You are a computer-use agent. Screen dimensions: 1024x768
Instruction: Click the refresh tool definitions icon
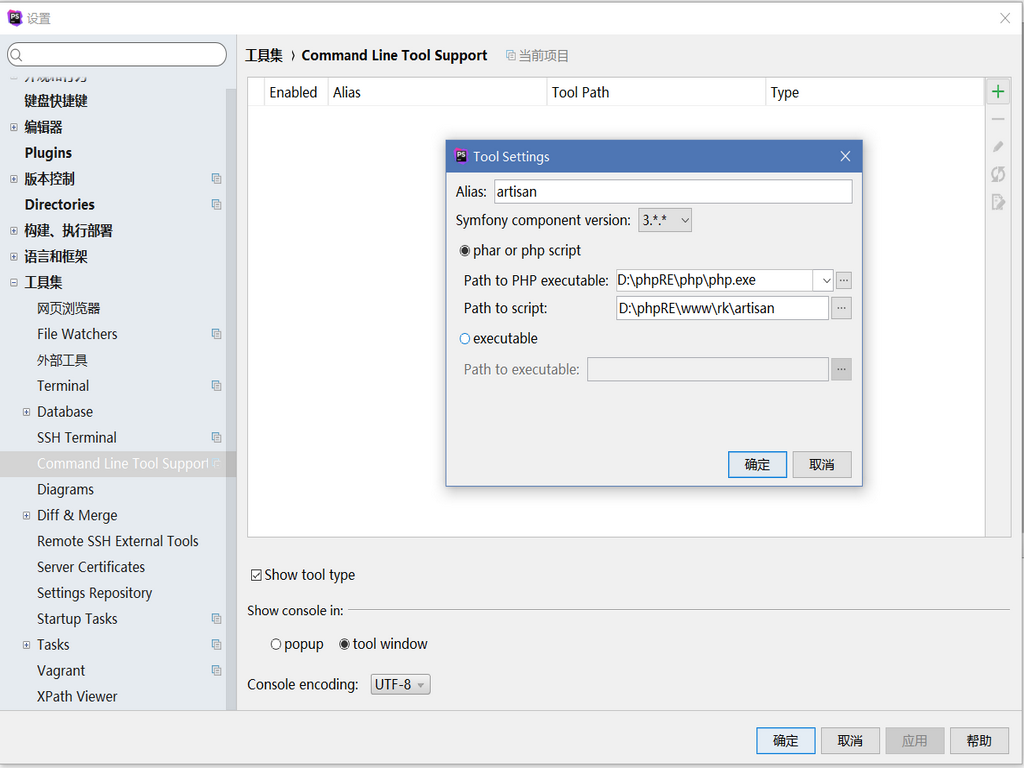997,174
